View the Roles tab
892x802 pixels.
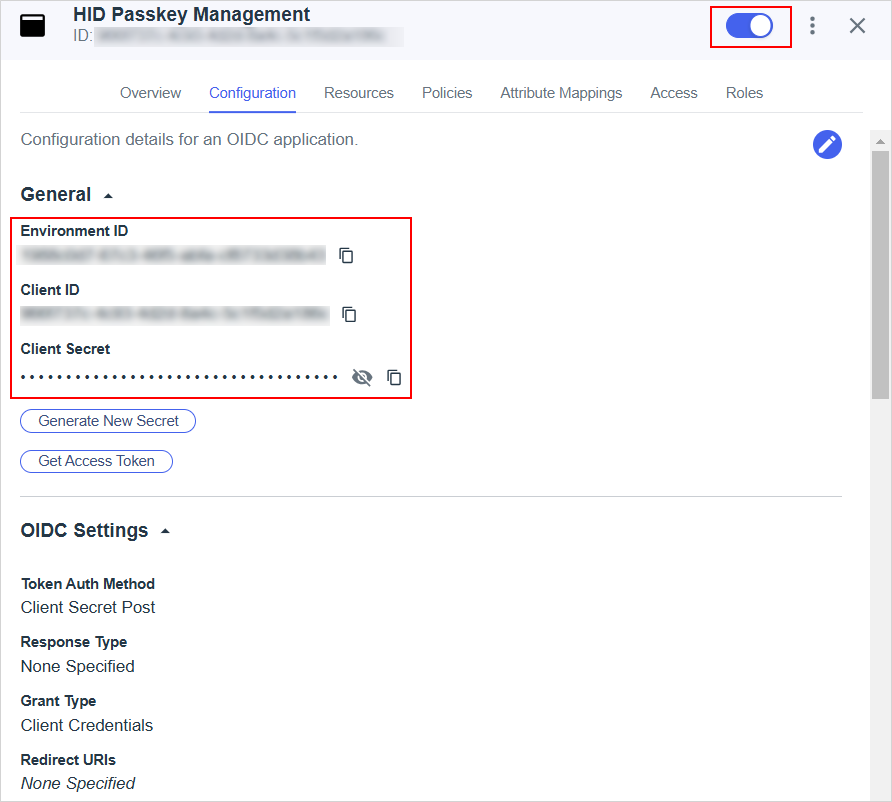coord(744,93)
